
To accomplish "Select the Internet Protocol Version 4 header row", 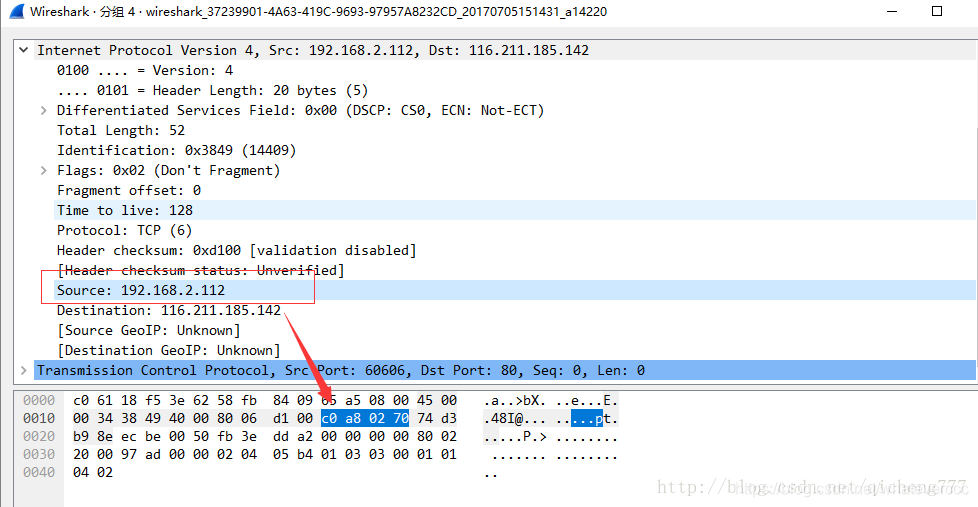I will click(505, 50).
